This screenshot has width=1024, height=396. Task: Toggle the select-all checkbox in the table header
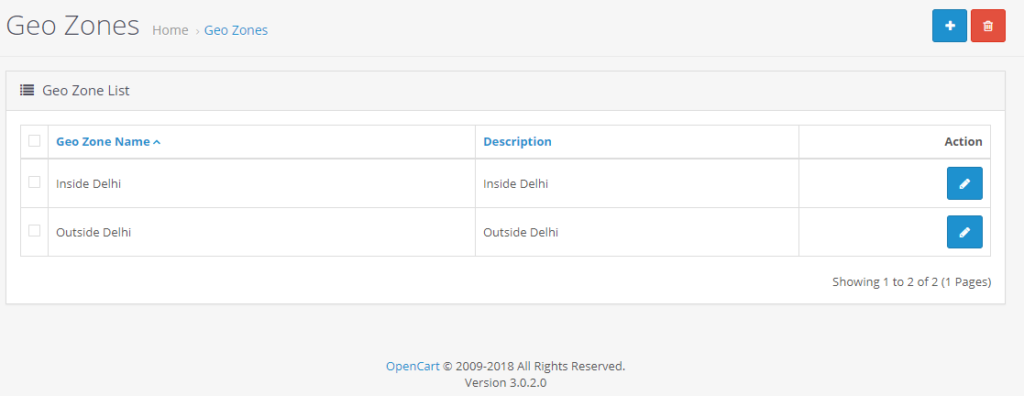tap(34, 141)
